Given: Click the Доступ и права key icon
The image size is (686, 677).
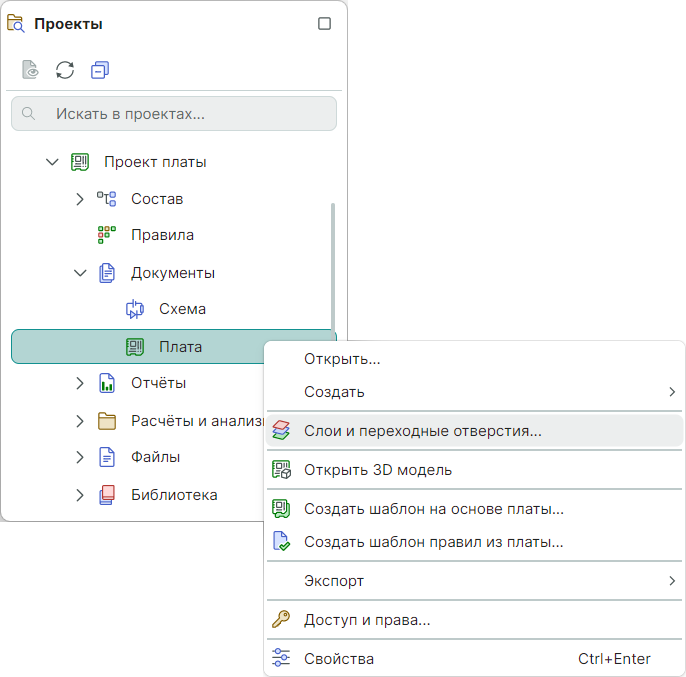Looking at the screenshot, I should [x=281, y=620].
